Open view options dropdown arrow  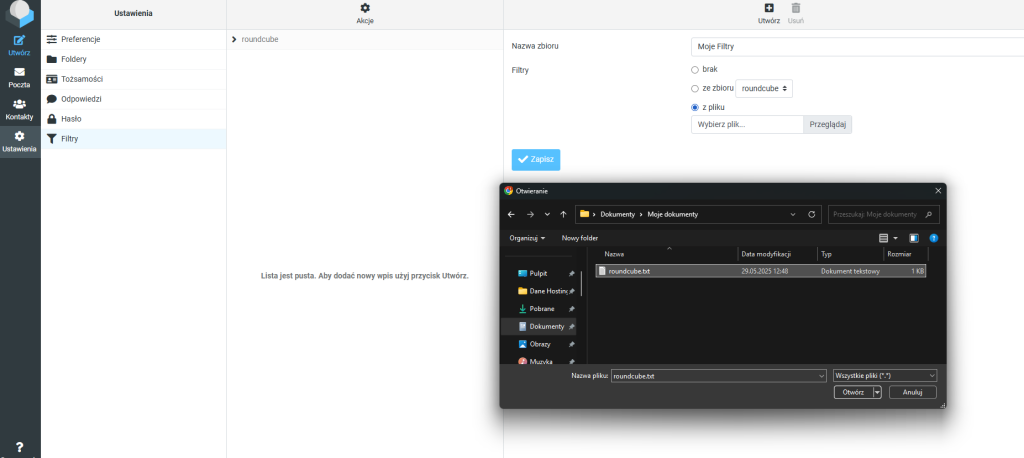[x=895, y=238]
